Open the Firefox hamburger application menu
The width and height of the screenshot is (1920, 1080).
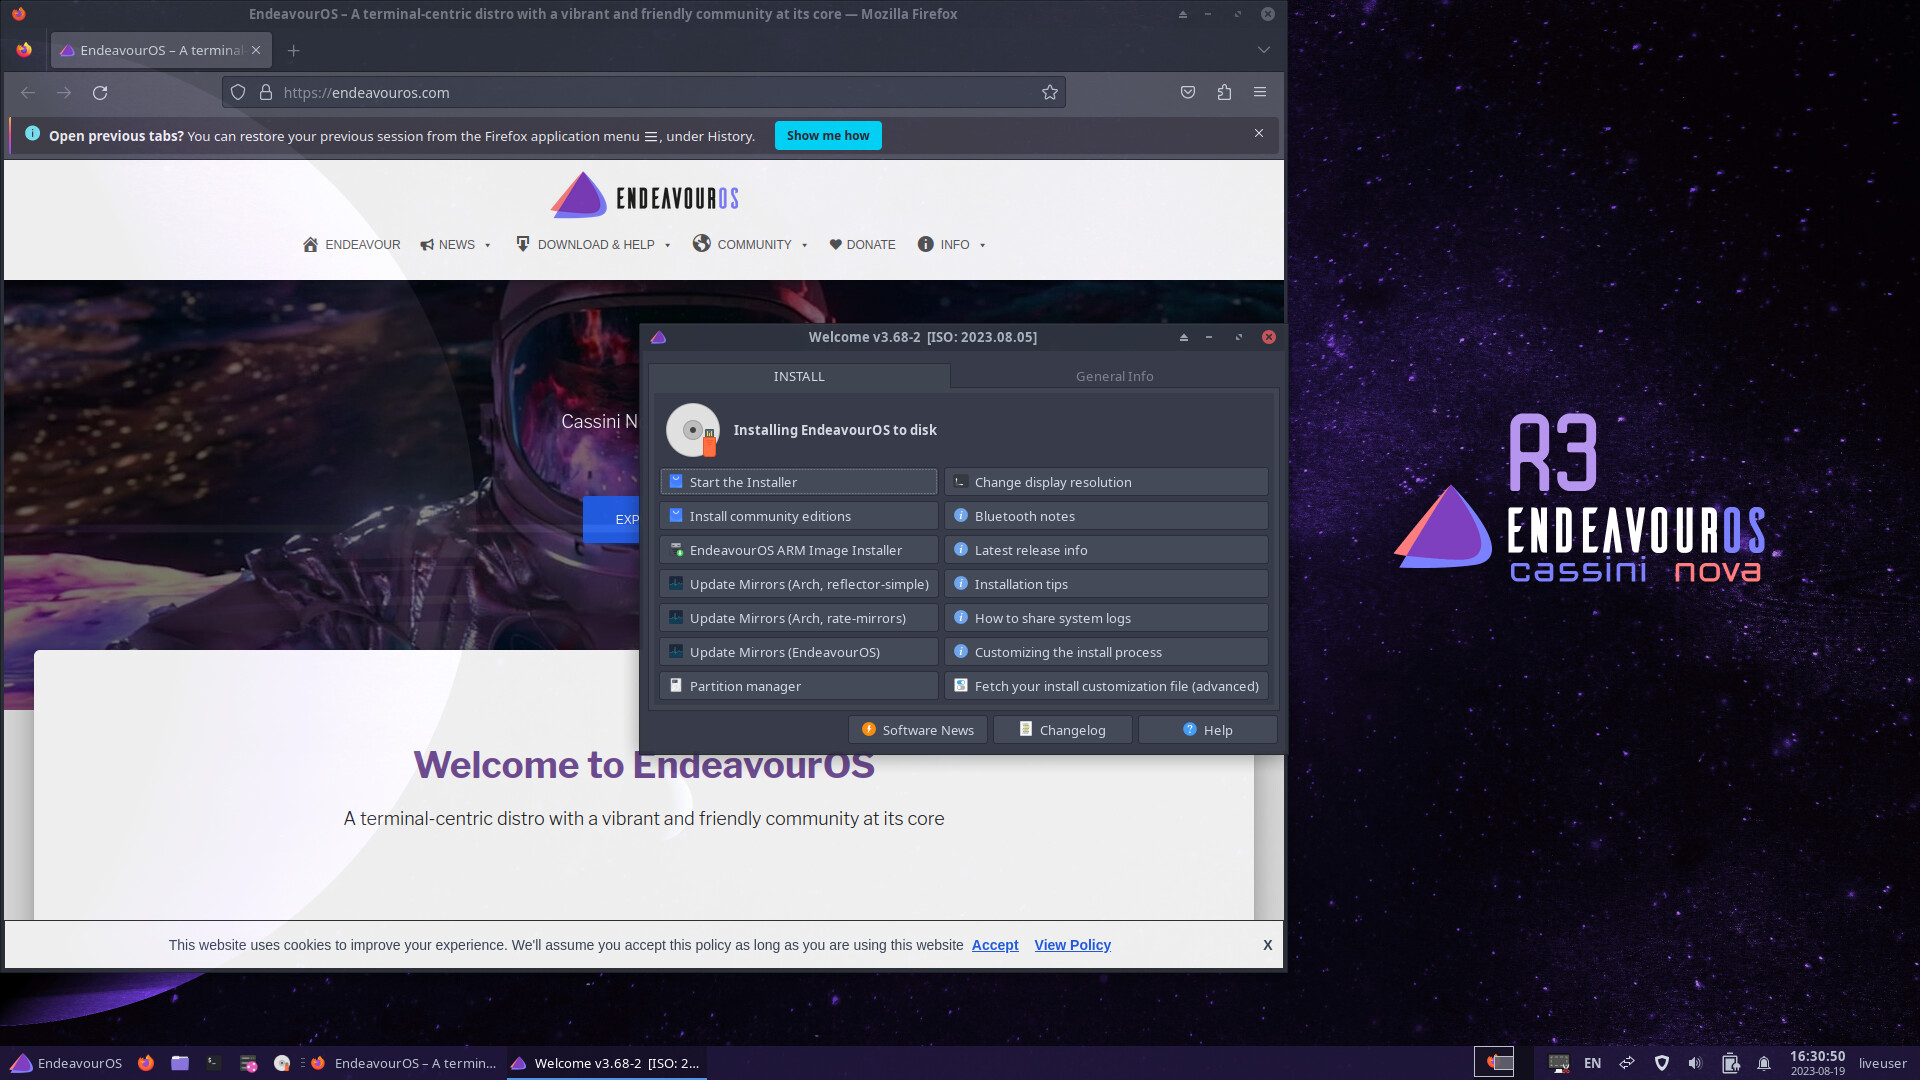click(1260, 93)
